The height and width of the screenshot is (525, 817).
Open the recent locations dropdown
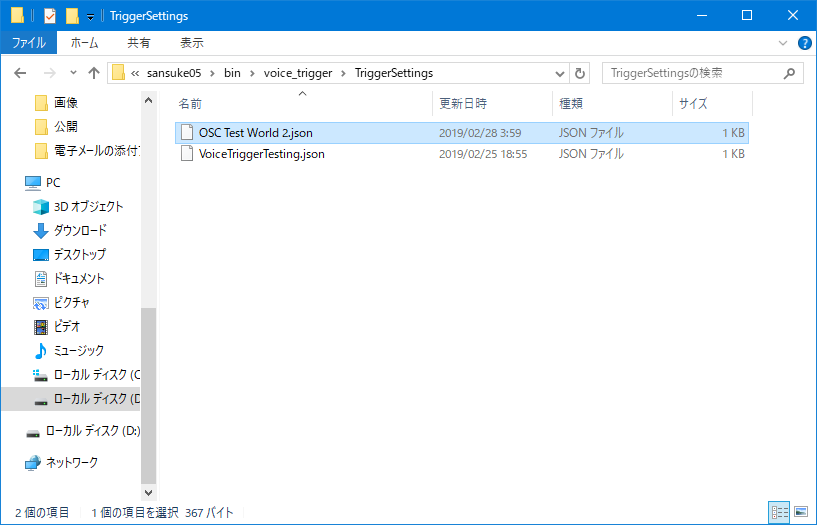[x=73, y=73]
